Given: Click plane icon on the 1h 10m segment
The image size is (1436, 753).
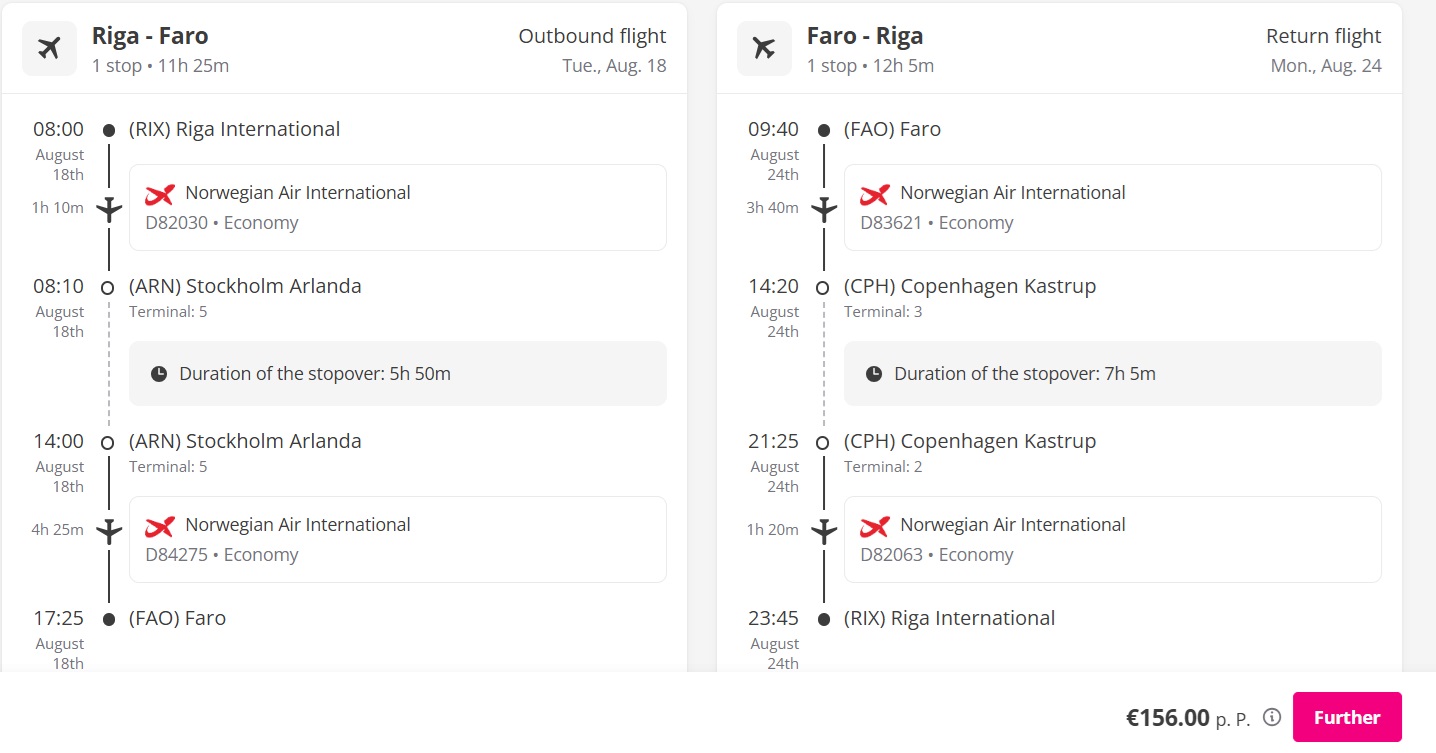Looking at the screenshot, I should (109, 209).
